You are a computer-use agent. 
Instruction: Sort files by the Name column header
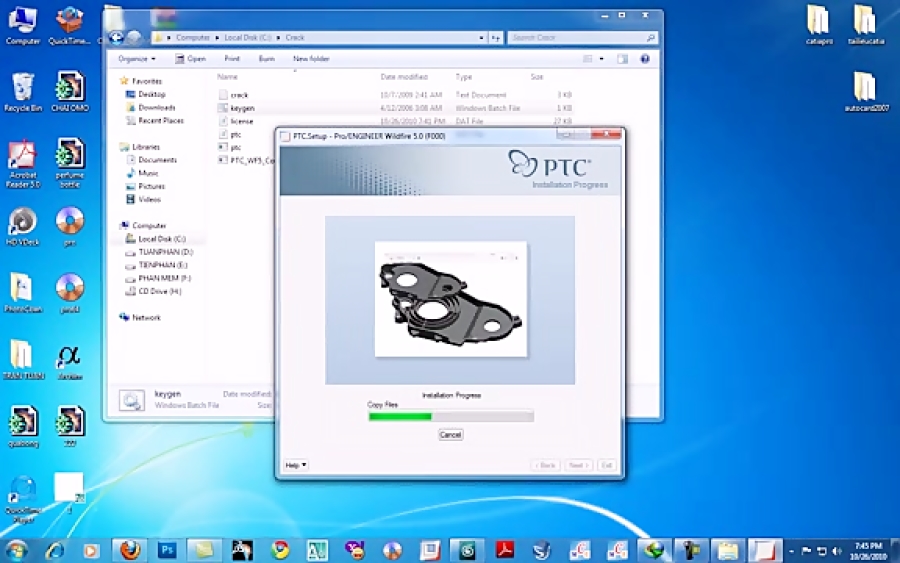(x=227, y=76)
